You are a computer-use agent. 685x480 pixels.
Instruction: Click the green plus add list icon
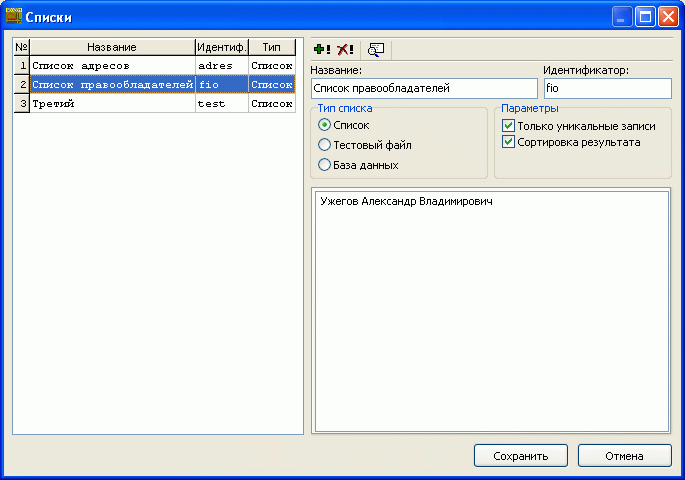click(x=321, y=49)
